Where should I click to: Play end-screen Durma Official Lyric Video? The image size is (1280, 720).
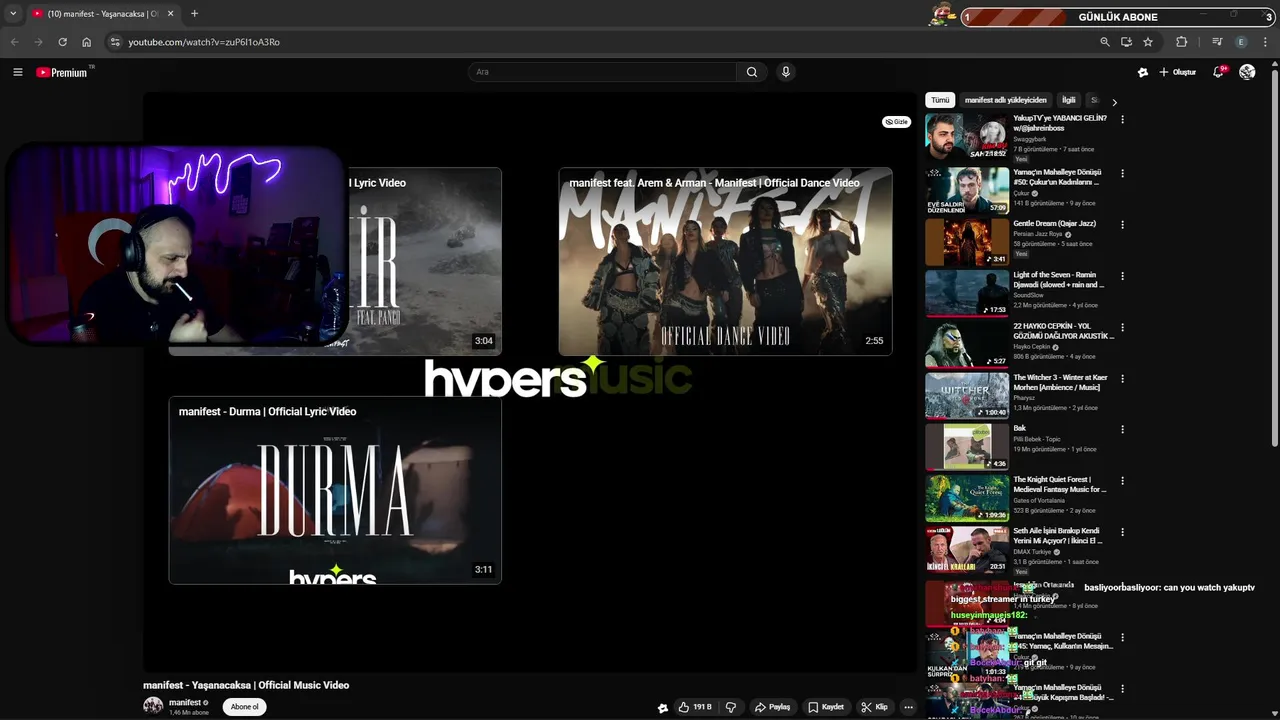335,490
